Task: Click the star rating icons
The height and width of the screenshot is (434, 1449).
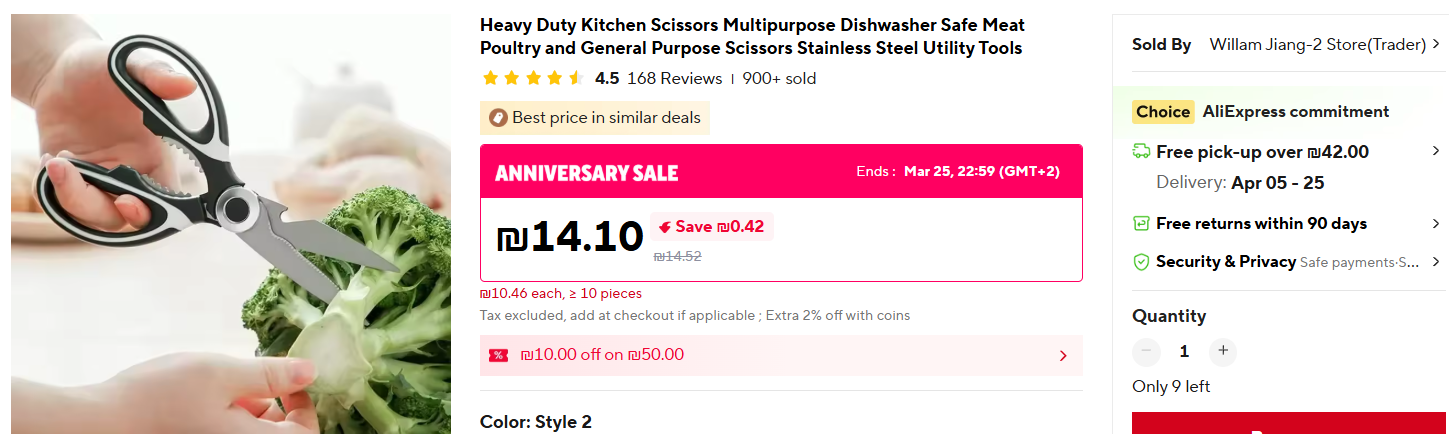Action: pyautogui.click(x=532, y=78)
